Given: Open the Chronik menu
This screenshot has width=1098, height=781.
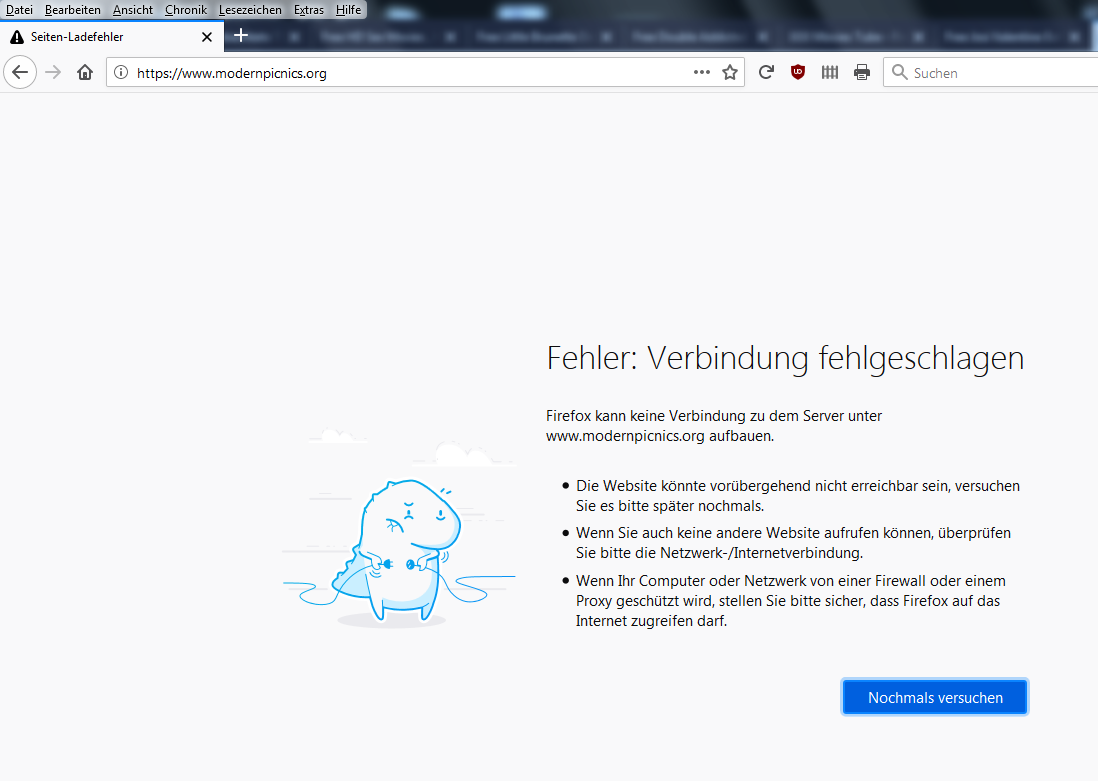Looking at the screenshot, I should [x=185, y=9].
